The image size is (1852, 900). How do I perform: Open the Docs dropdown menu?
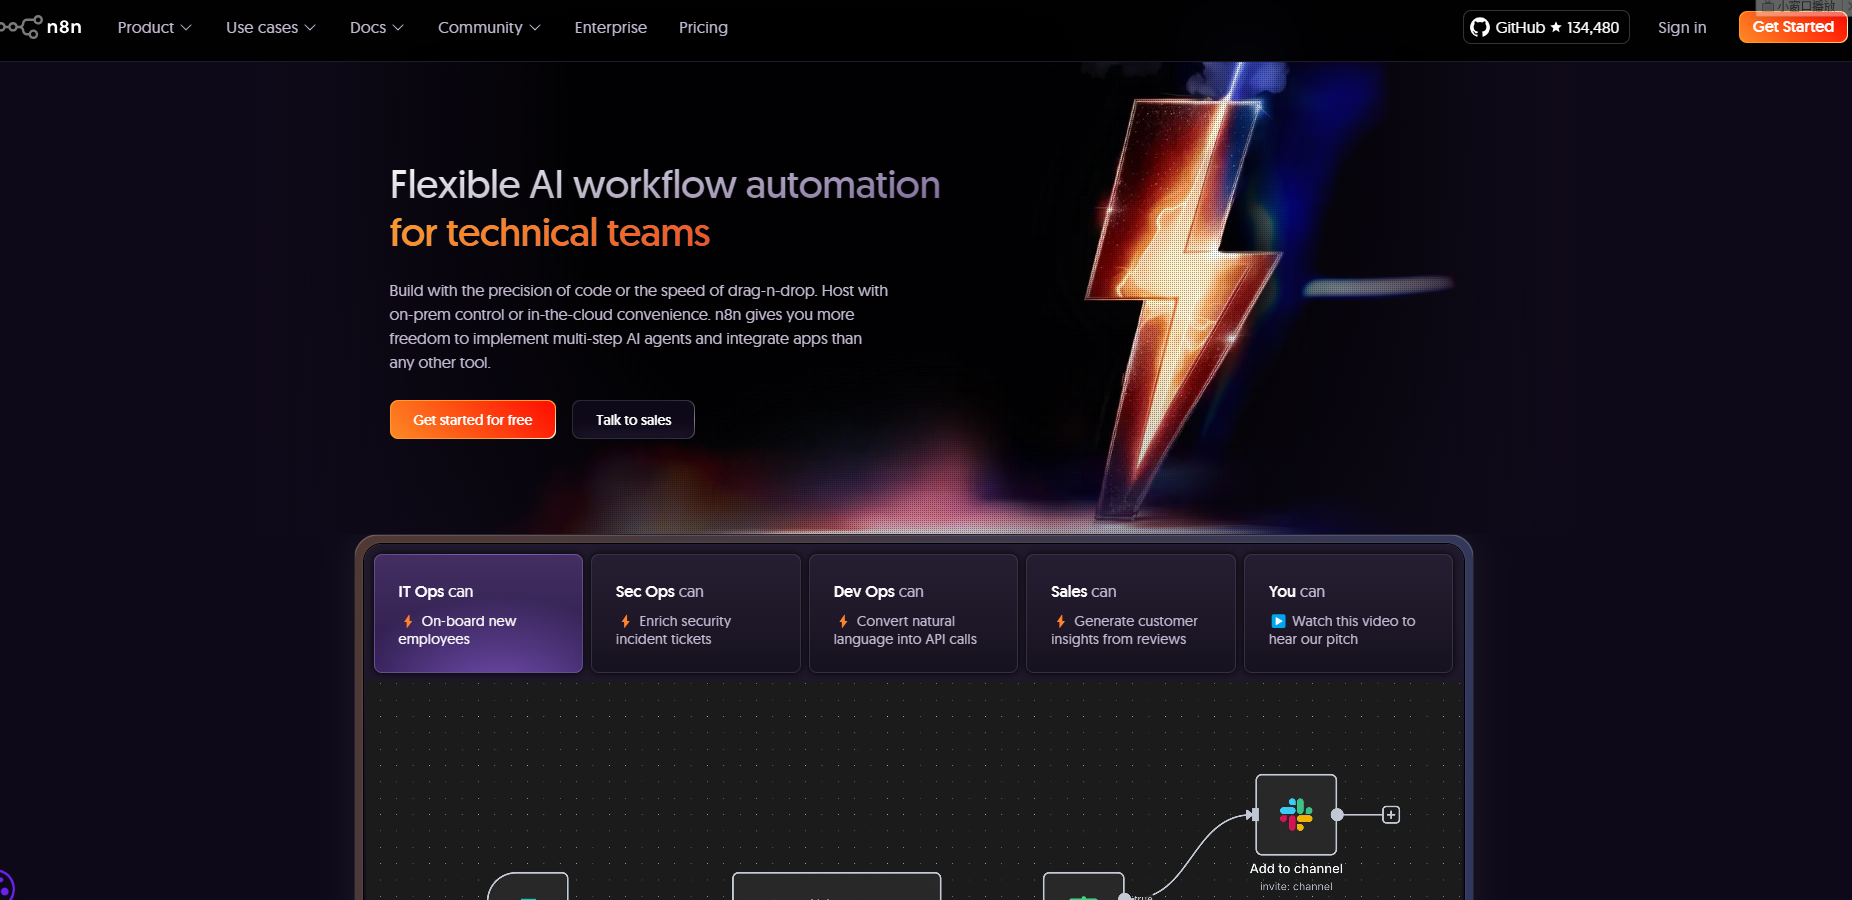pos(376,28)
